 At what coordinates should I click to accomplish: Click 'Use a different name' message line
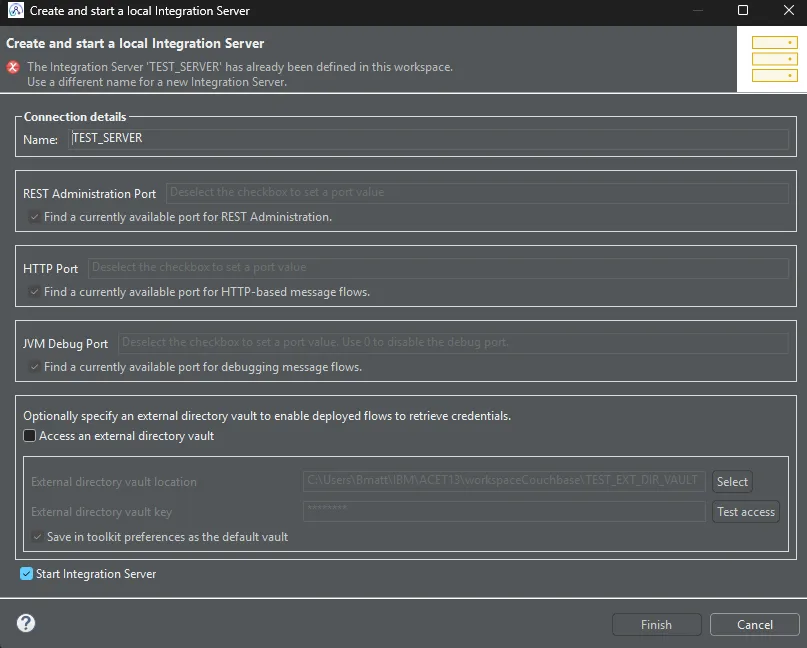click(x=157, y=82)
